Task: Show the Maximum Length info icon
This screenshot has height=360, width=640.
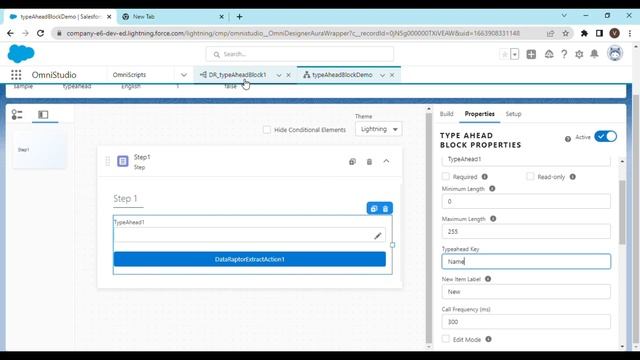Action: click(493, 219)
